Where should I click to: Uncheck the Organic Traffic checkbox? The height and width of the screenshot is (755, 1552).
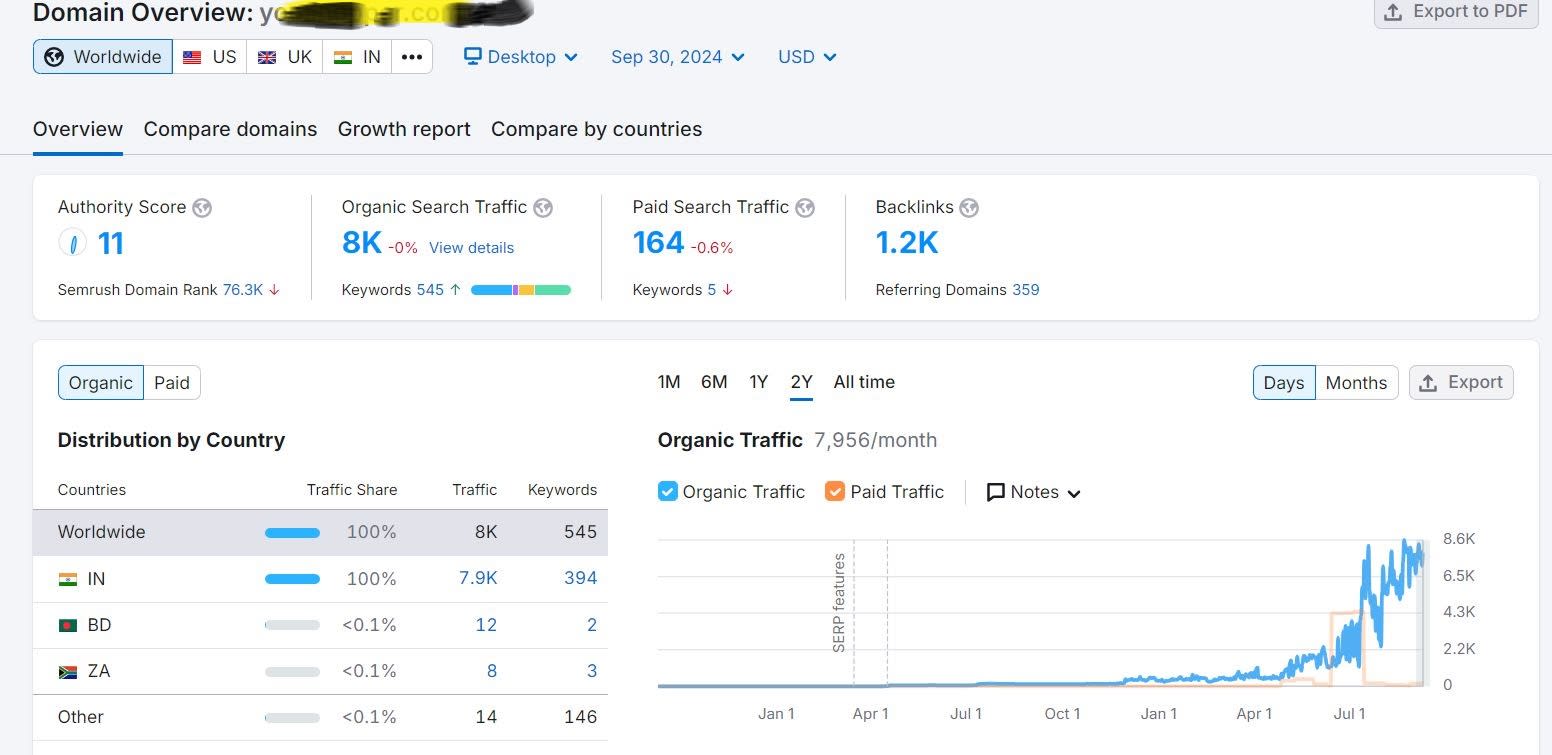[x=668, y=491]
